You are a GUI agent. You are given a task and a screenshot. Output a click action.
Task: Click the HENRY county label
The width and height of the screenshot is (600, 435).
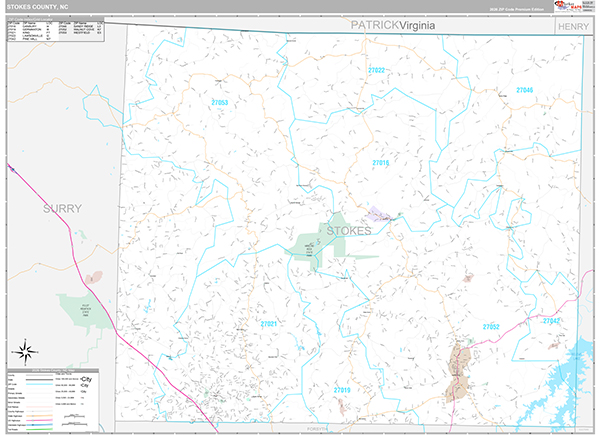[x=573, y=27]
